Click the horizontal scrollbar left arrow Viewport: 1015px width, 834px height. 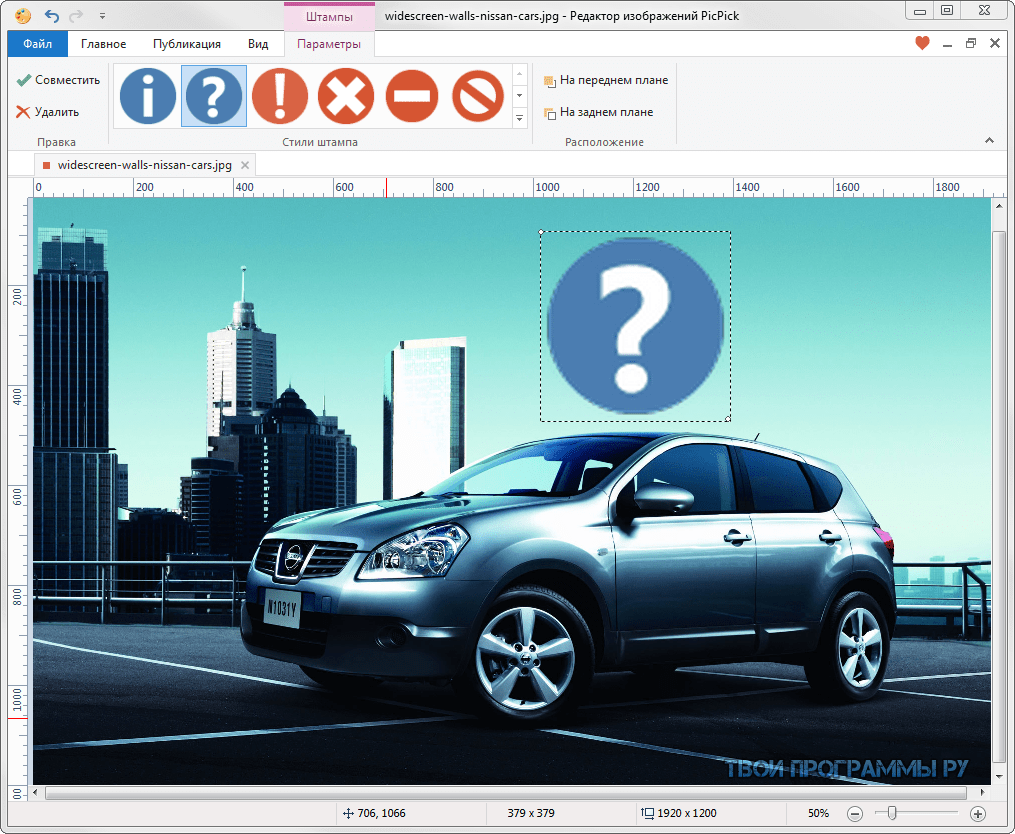point(36,792)
